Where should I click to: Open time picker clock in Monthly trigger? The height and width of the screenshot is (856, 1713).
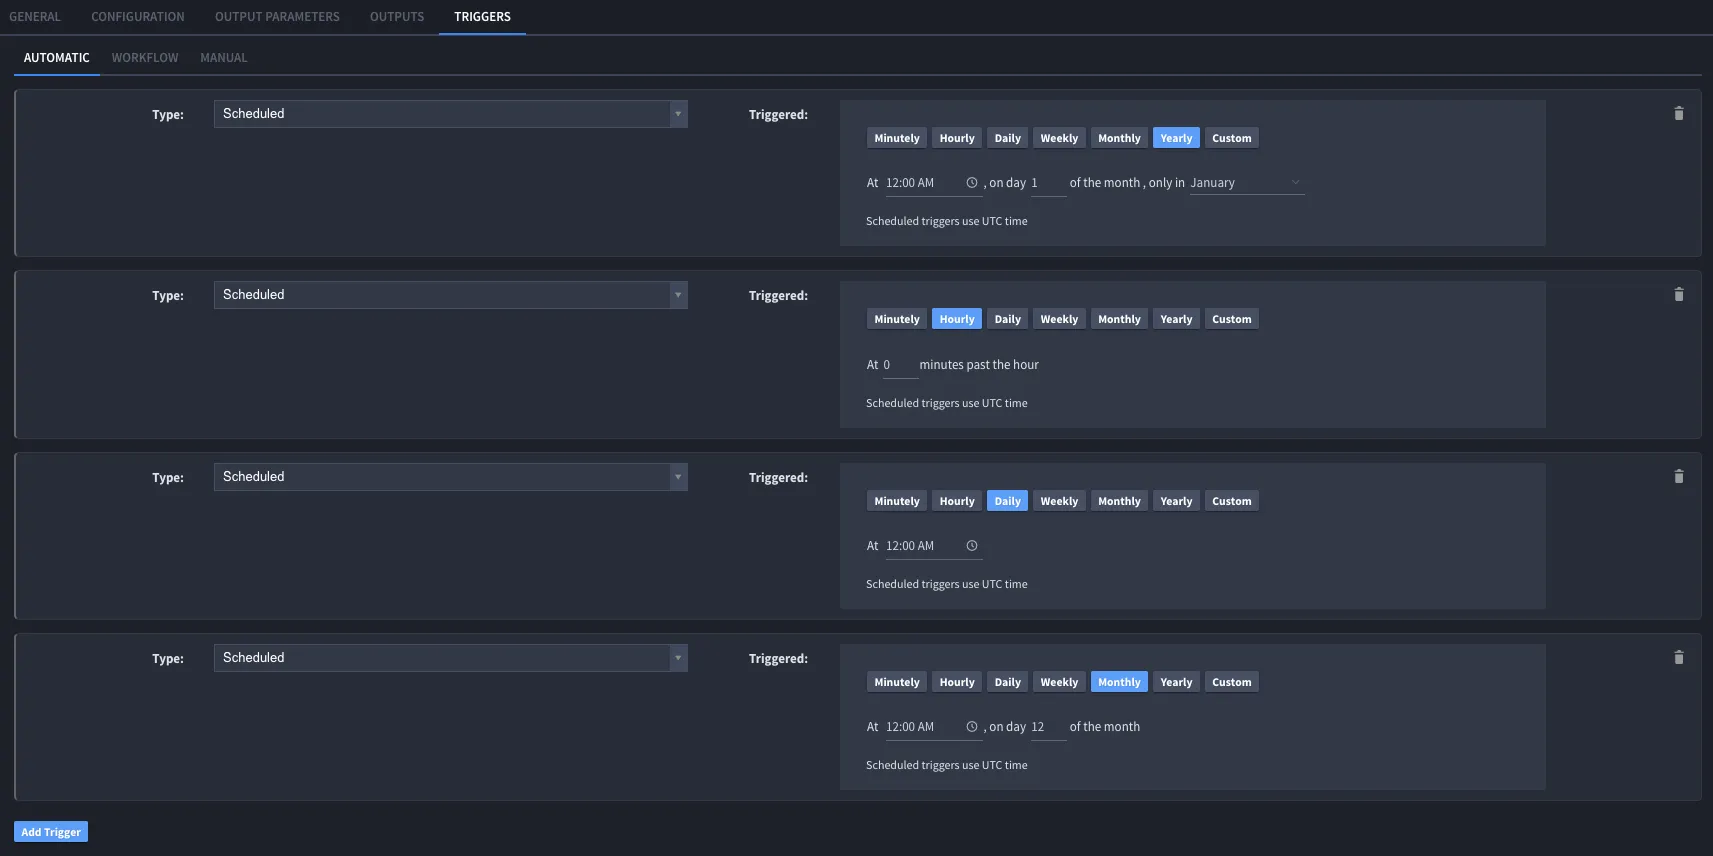point(972,727)
